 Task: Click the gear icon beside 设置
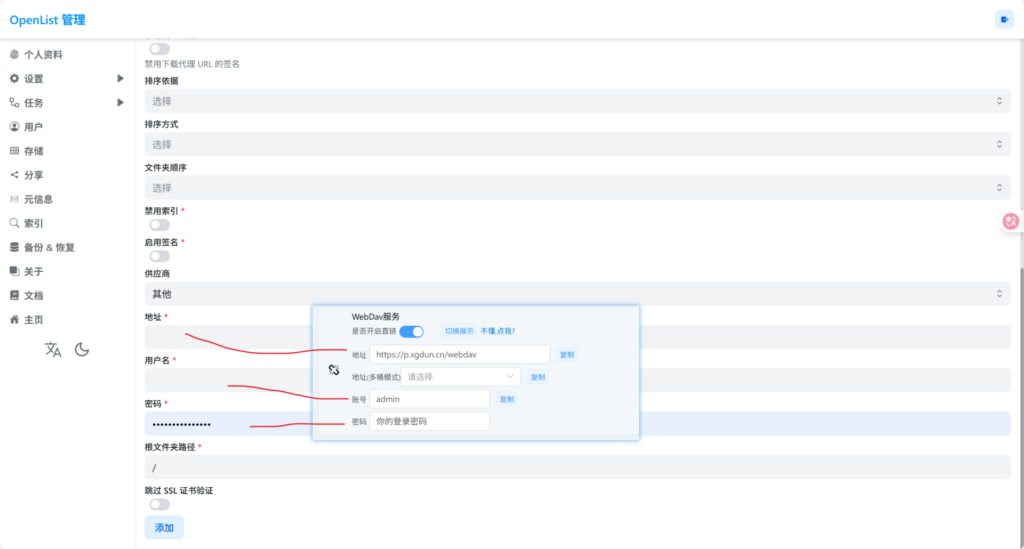[x=14, y=78]
